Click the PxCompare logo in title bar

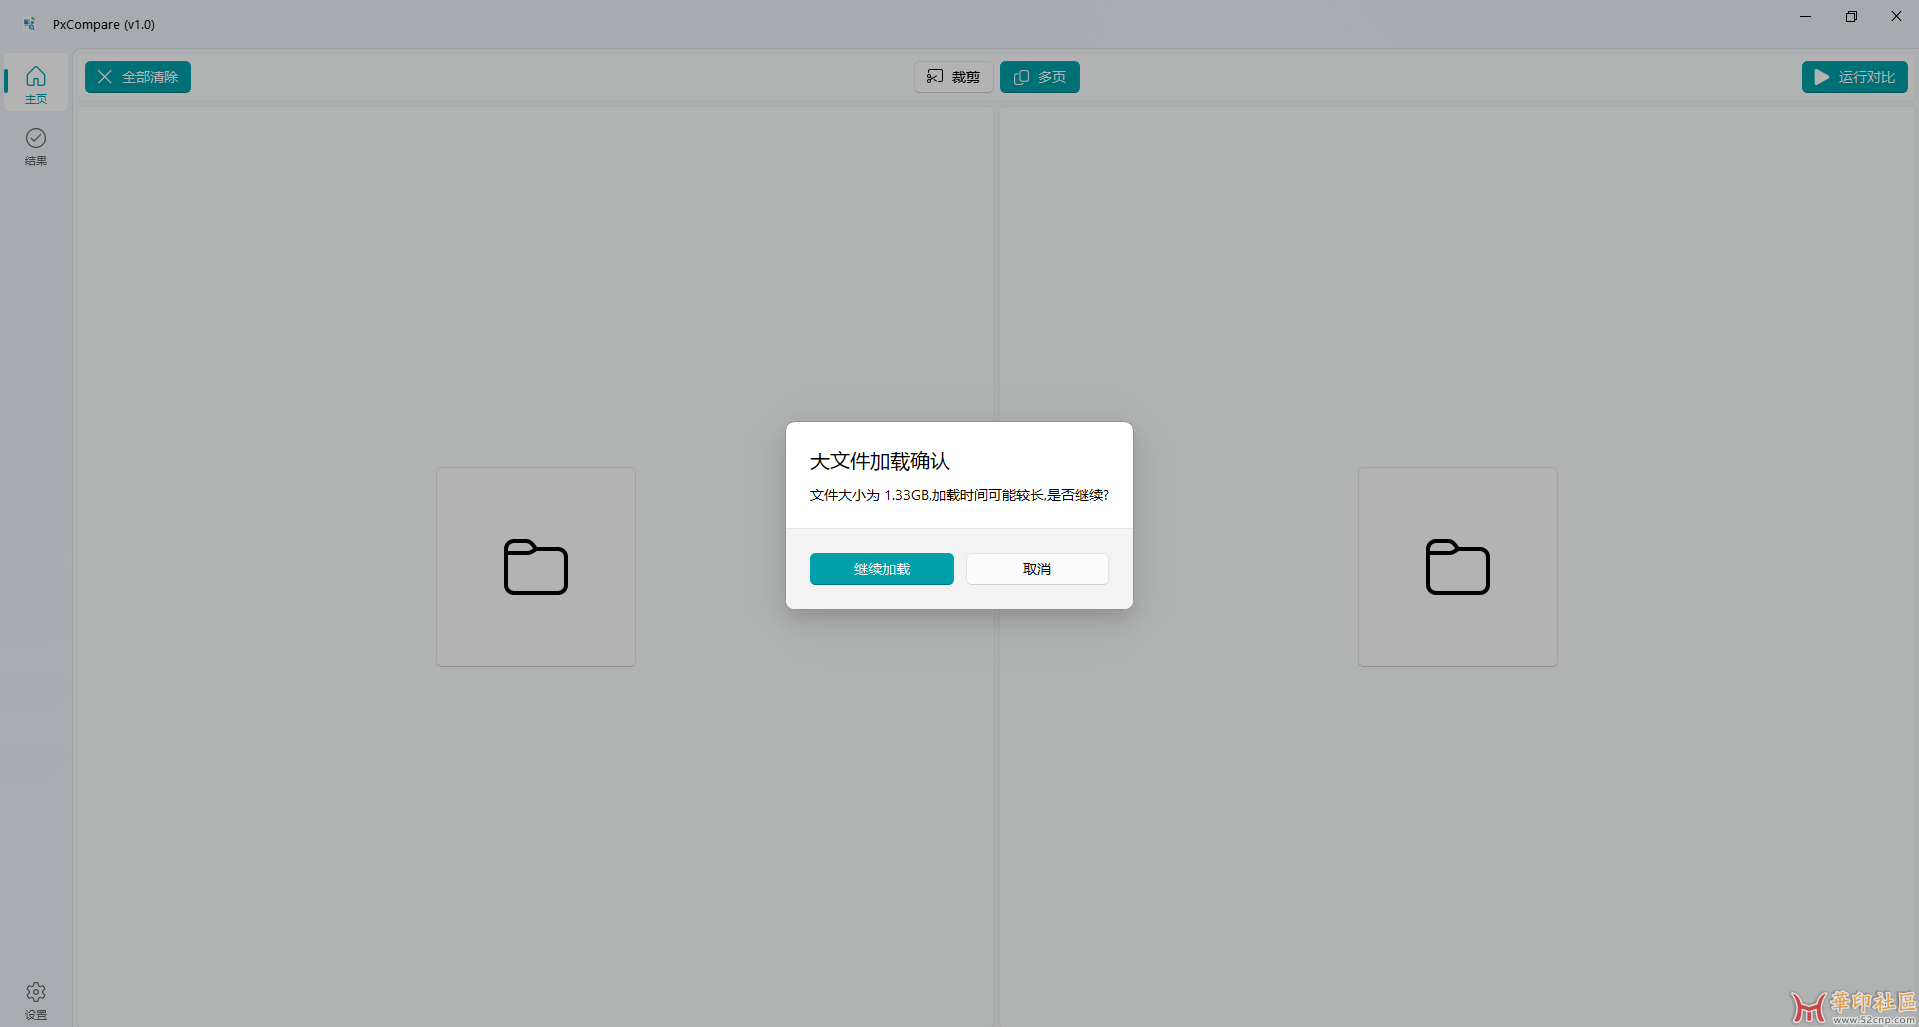coord(30,24)
